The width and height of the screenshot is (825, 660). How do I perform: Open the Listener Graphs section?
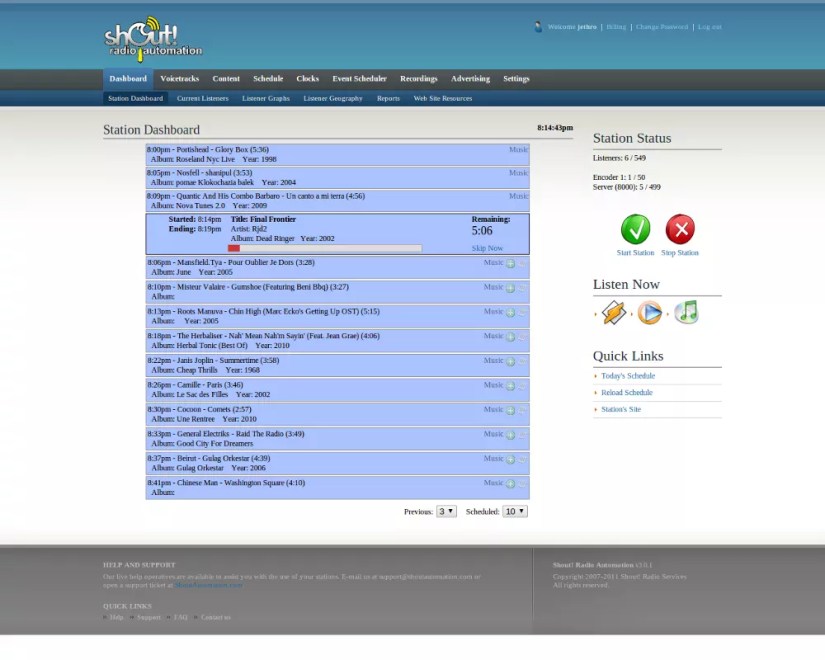264,98
